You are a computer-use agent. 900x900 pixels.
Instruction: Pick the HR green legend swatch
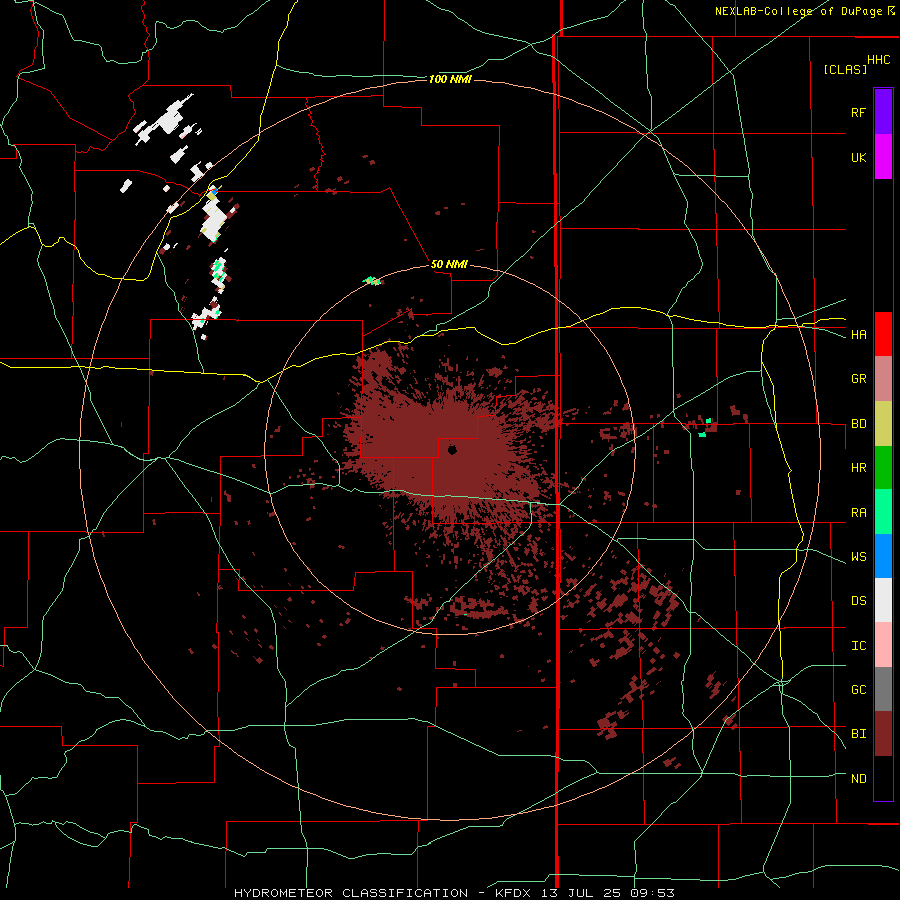[883, 468]
